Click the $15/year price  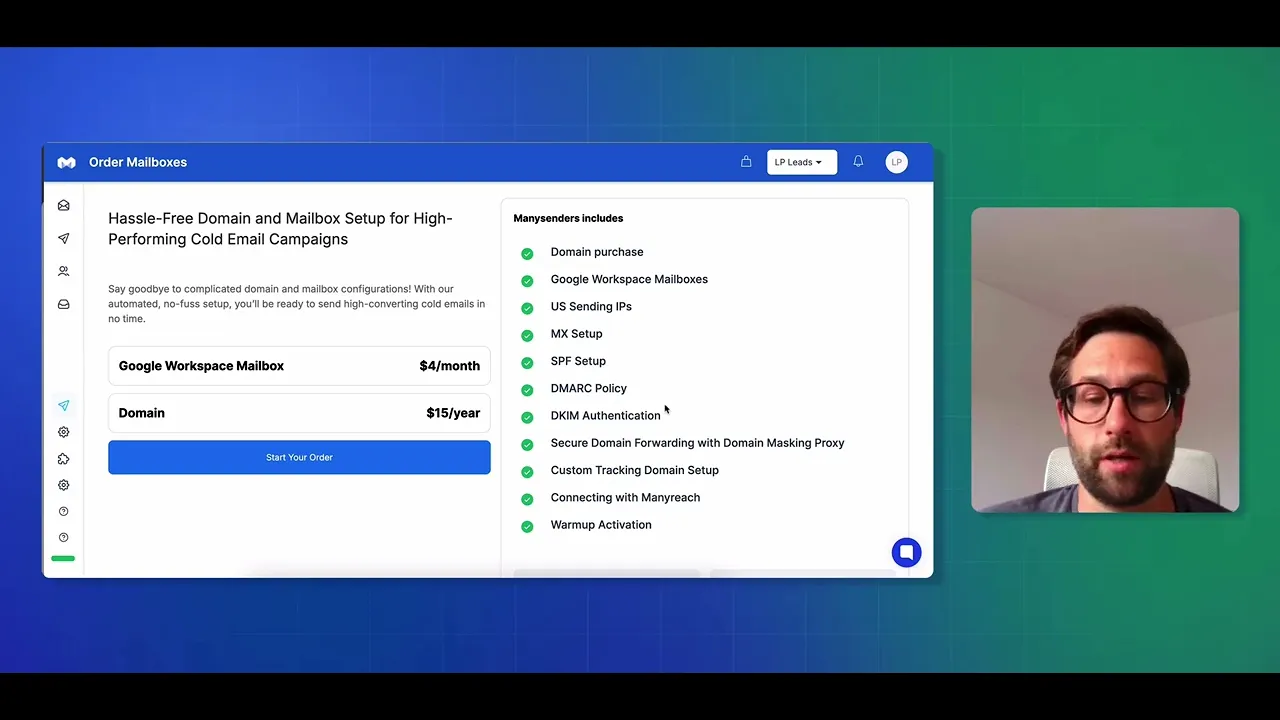[x=453, y=413]
